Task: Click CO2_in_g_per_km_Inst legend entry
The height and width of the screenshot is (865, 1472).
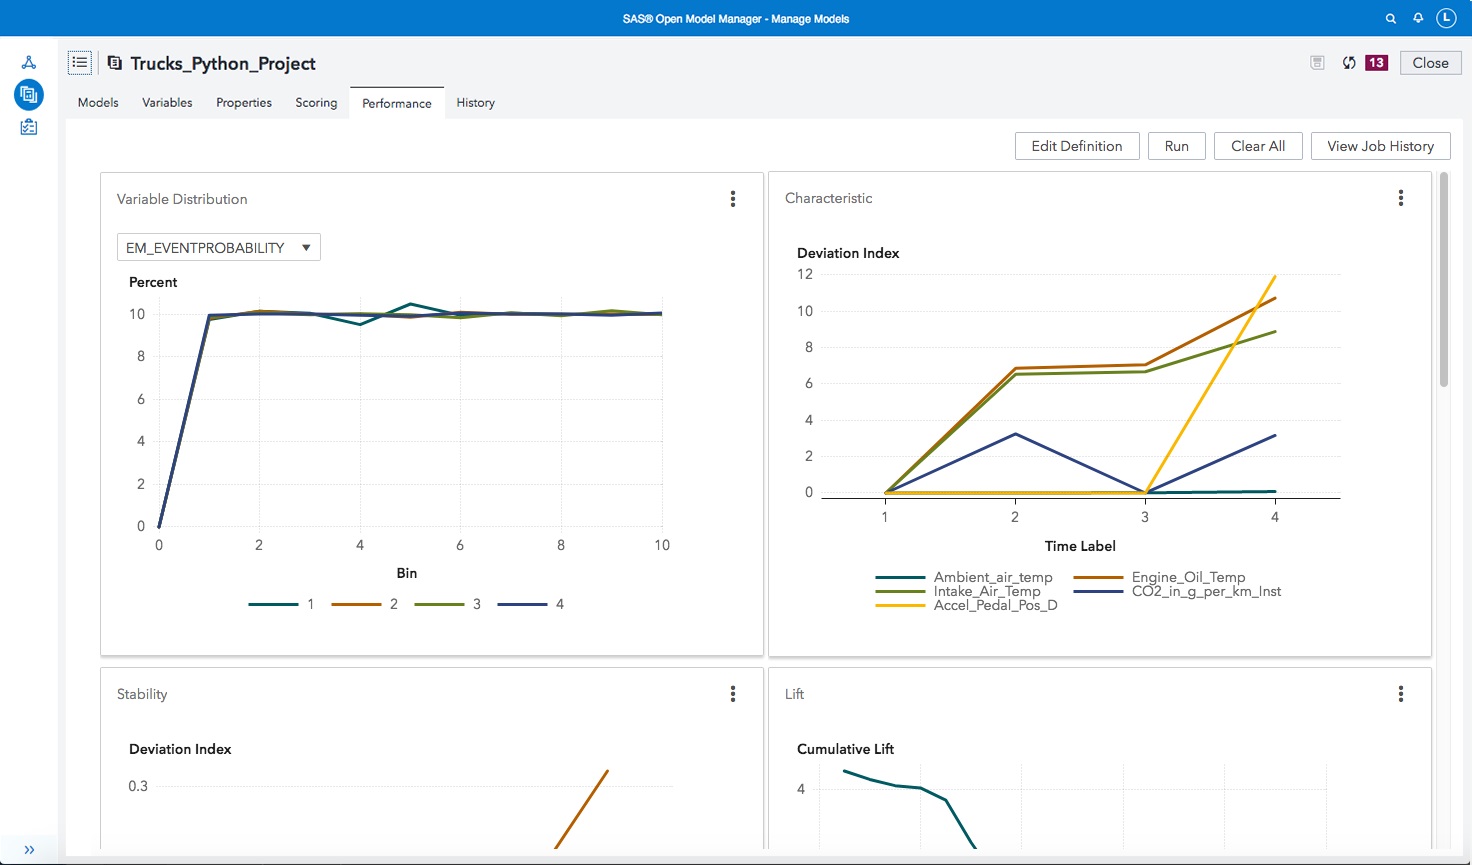Action: pyautogui.click(x=1178, y=591)
